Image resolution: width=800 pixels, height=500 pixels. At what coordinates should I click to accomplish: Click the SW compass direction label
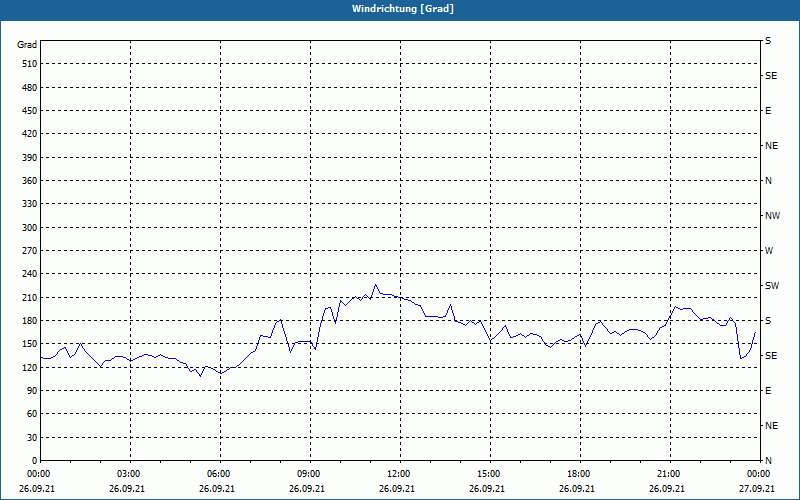pyautogui.click(x=772, y=286)
